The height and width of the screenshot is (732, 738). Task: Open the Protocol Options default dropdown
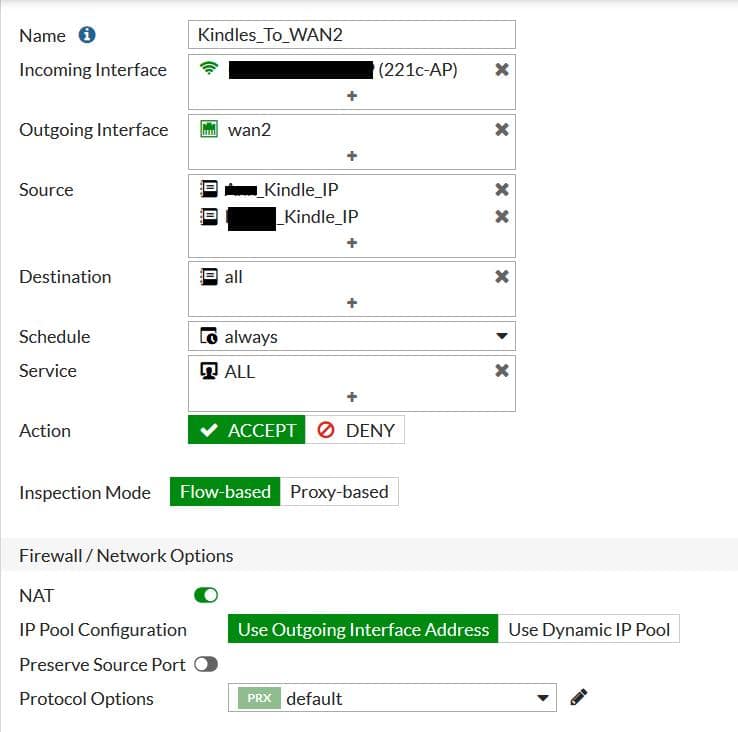392,698
